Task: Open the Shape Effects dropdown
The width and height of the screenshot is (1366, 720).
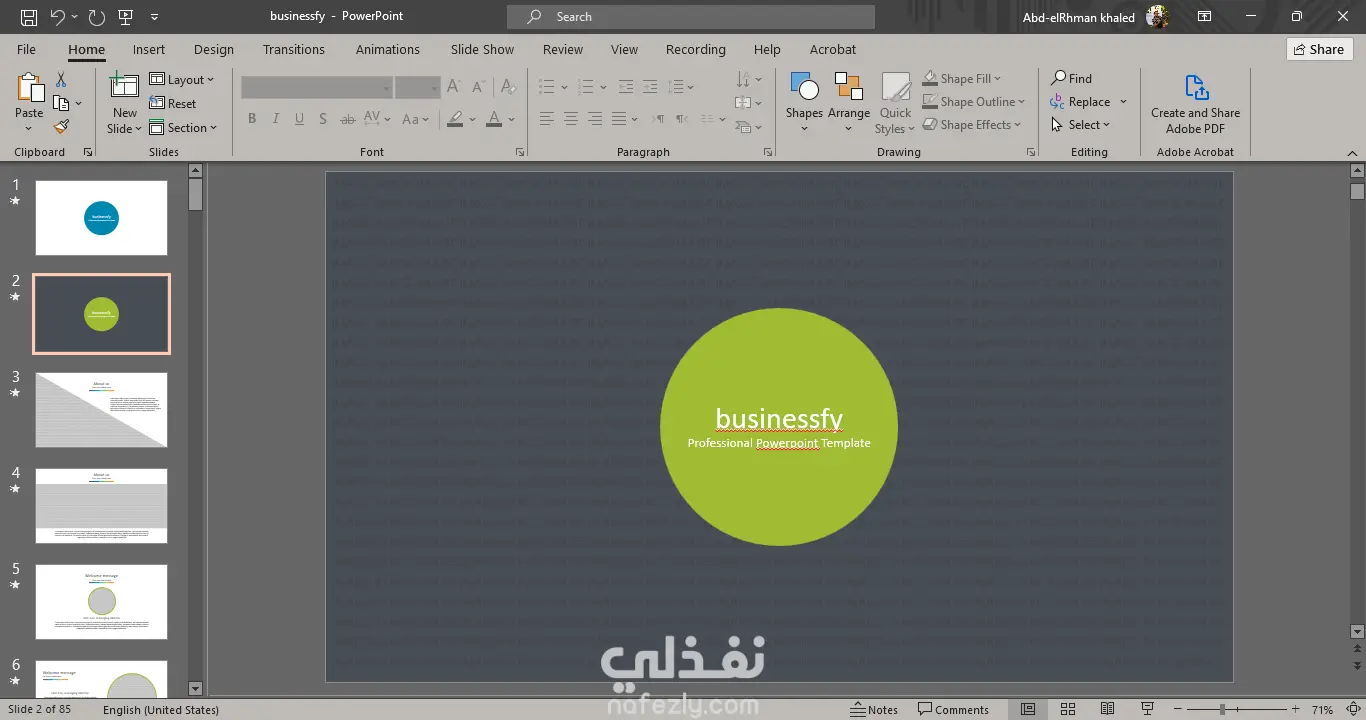Action: pos(971,125)
